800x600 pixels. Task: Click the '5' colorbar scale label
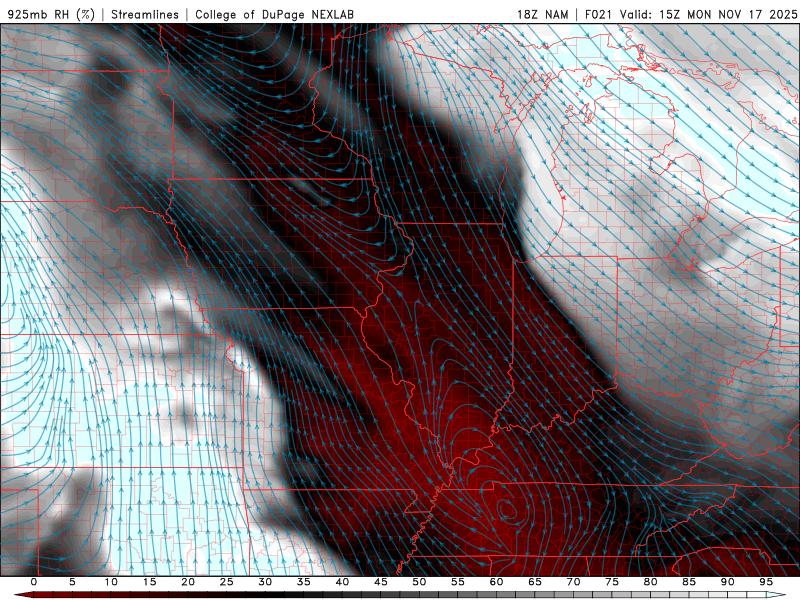click(x=72, y=582)
